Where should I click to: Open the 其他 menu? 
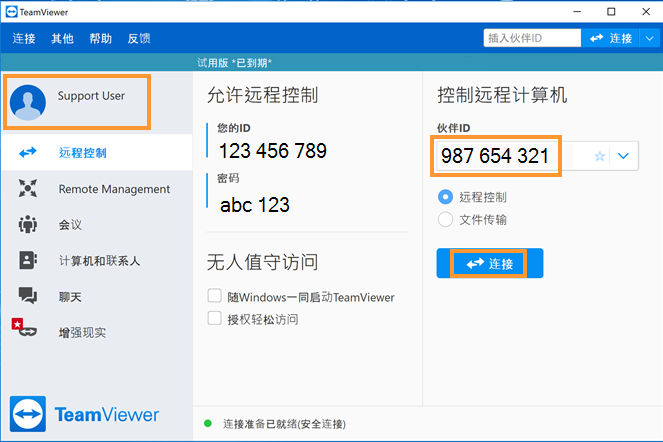click(x=62, y=38)
